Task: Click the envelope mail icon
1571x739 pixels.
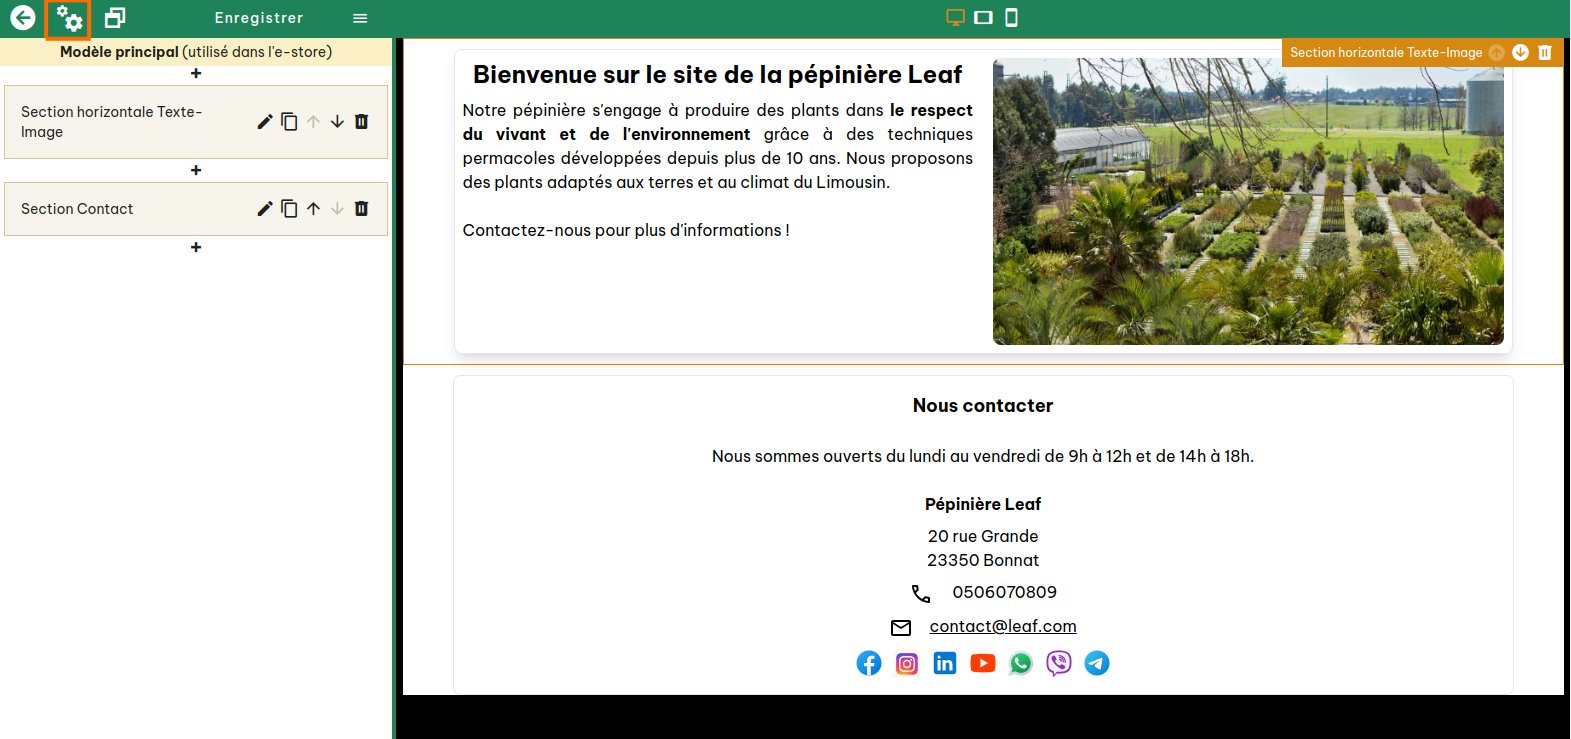Action: [x=901, y=628]
